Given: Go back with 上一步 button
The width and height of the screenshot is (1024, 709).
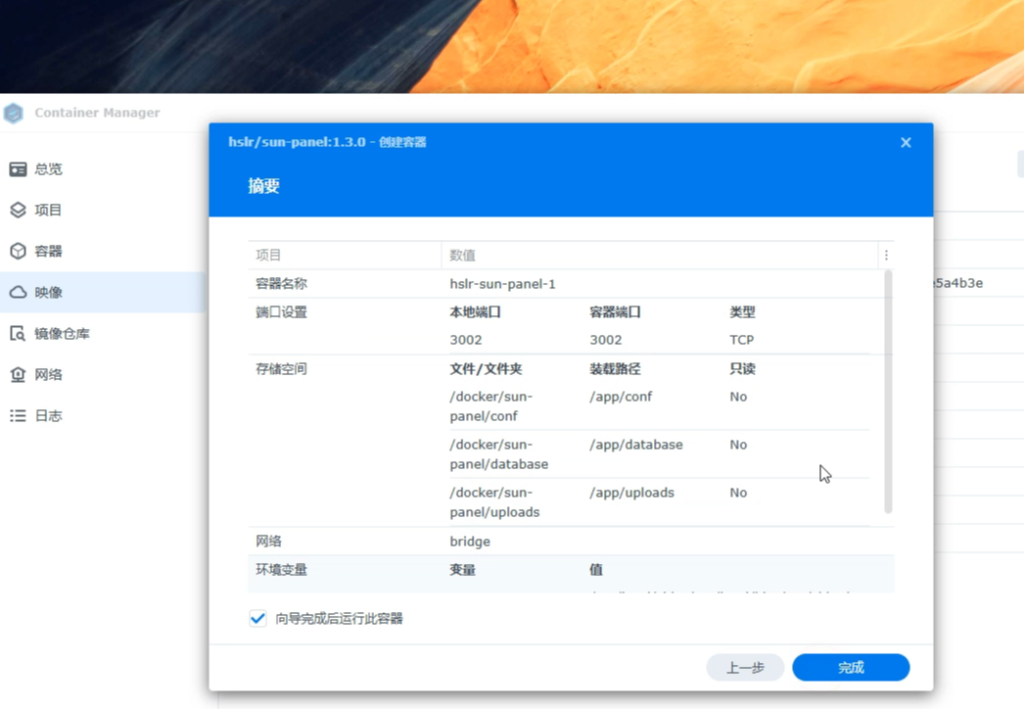Looking at the screenshot, I should point(745,667).
